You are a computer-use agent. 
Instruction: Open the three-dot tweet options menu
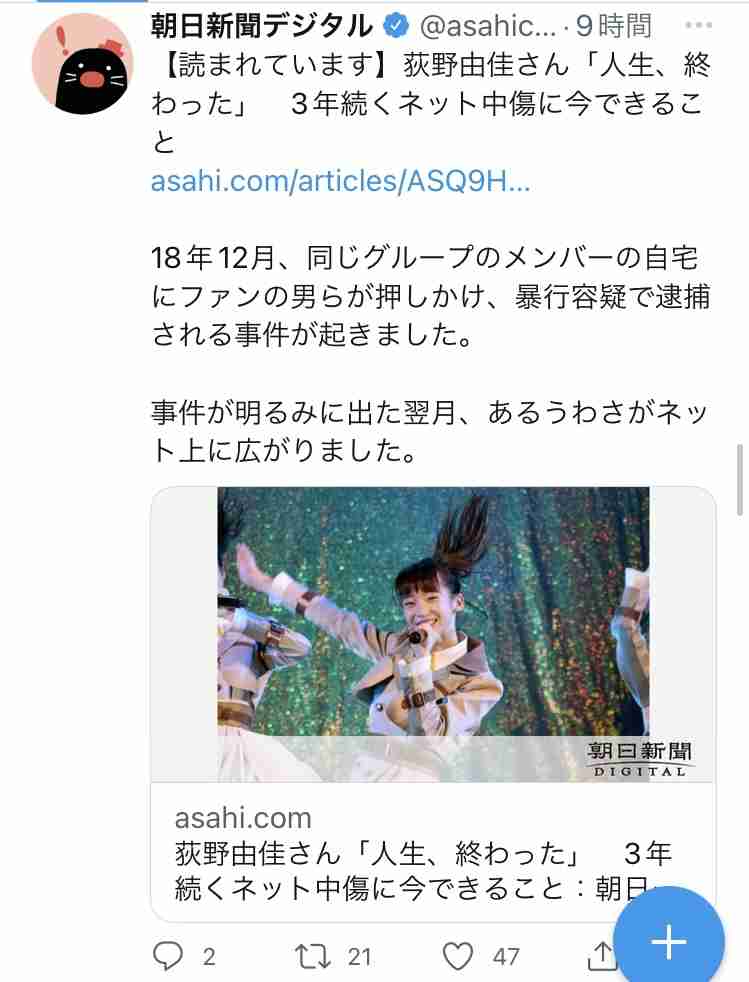pyautogui.click(x=698, y=26)
